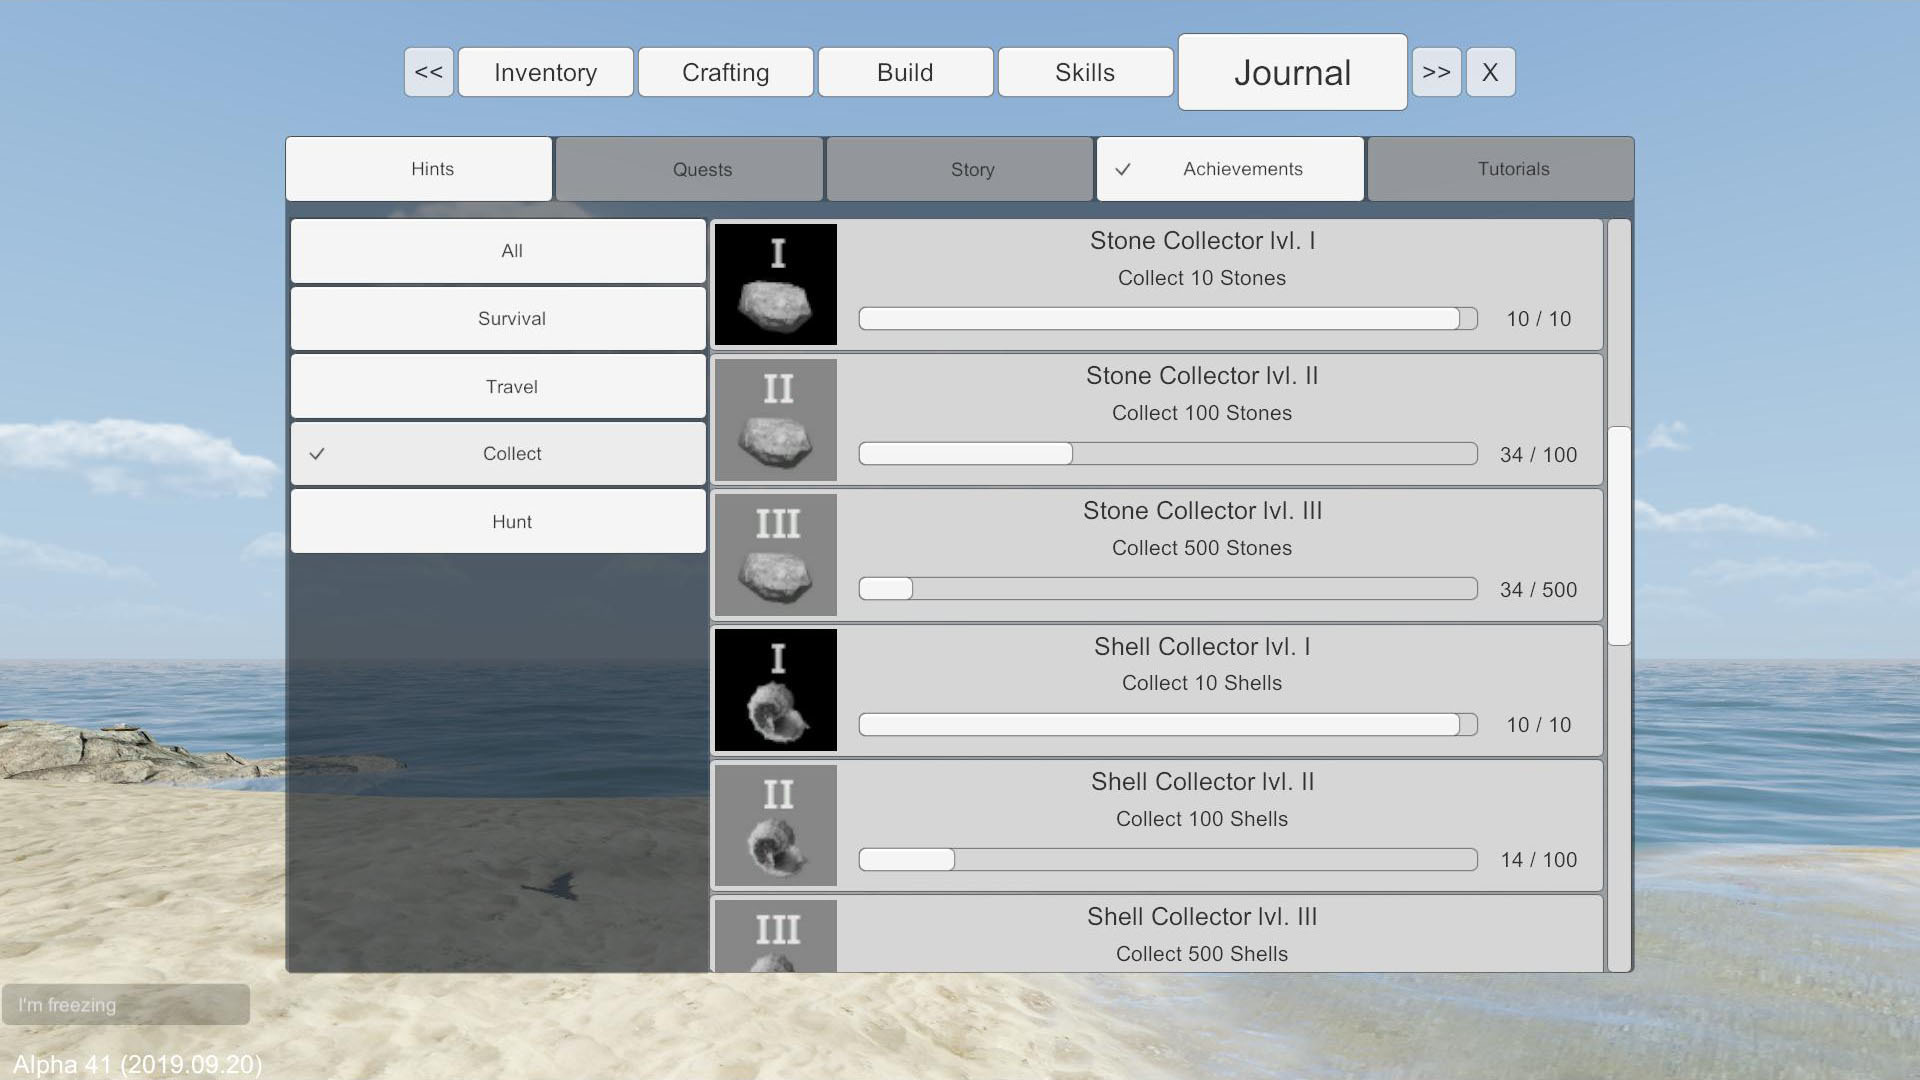Filter achievements by Survival
This screenshot has width=1920, height=1080.
498,319
